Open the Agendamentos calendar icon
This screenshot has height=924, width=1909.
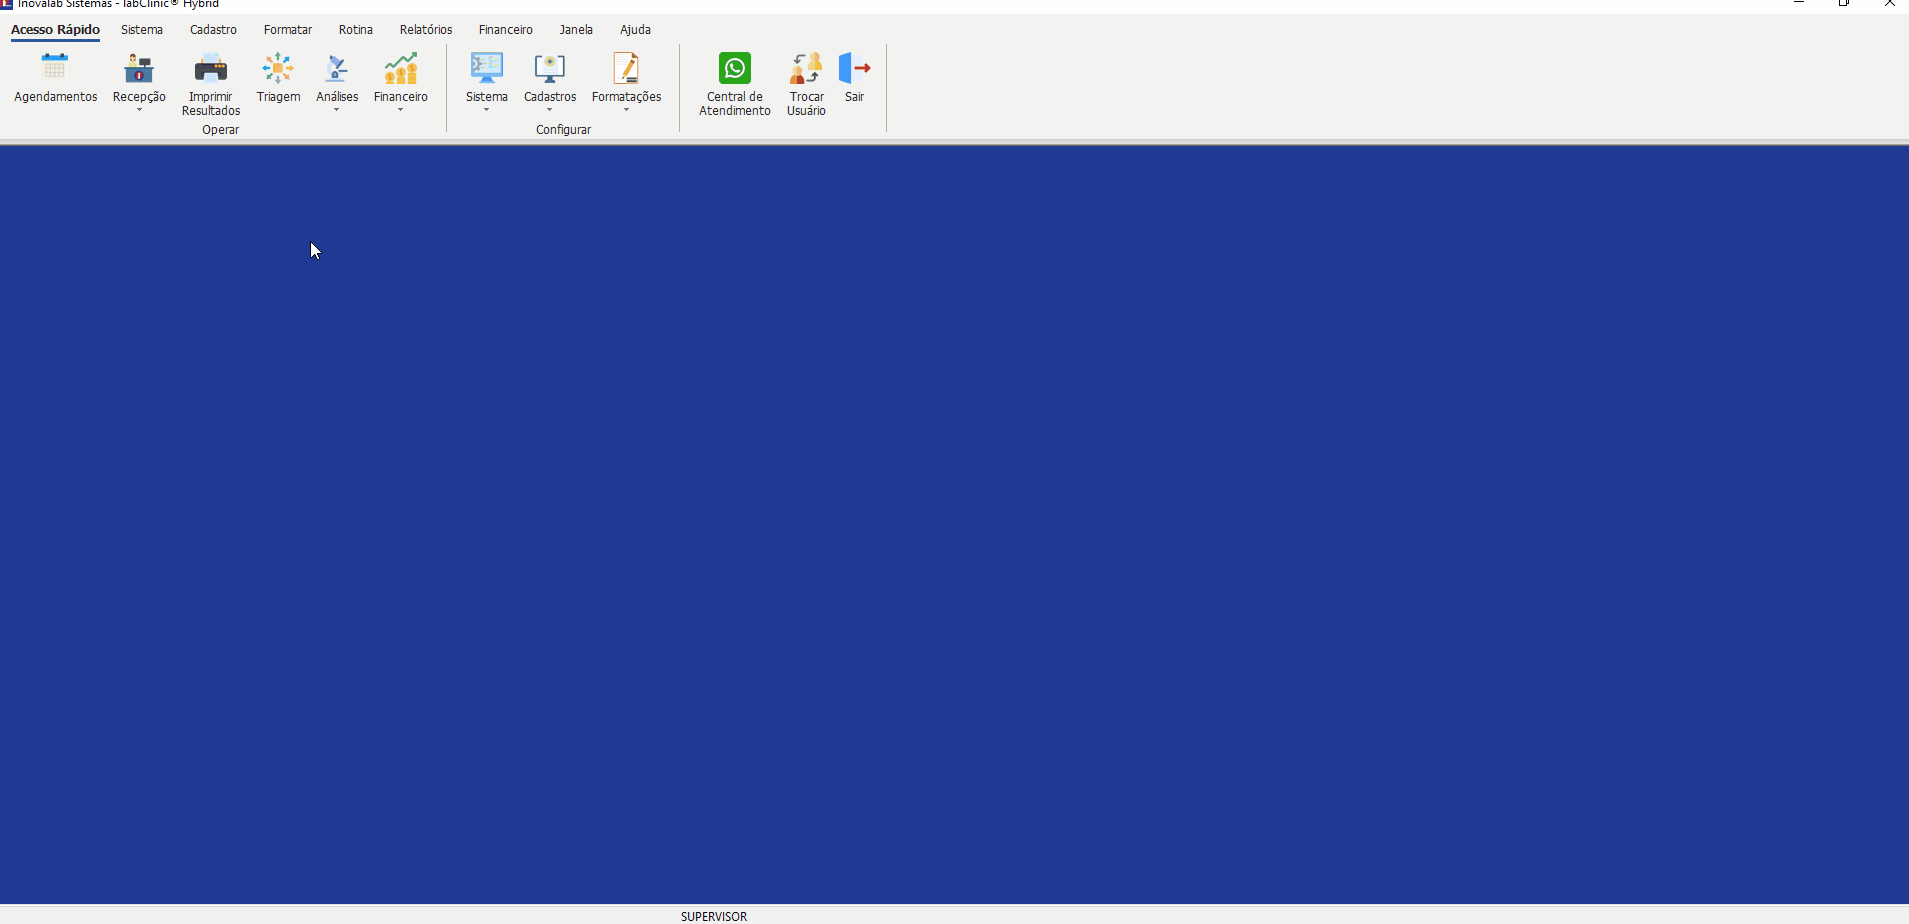point(55,68)
